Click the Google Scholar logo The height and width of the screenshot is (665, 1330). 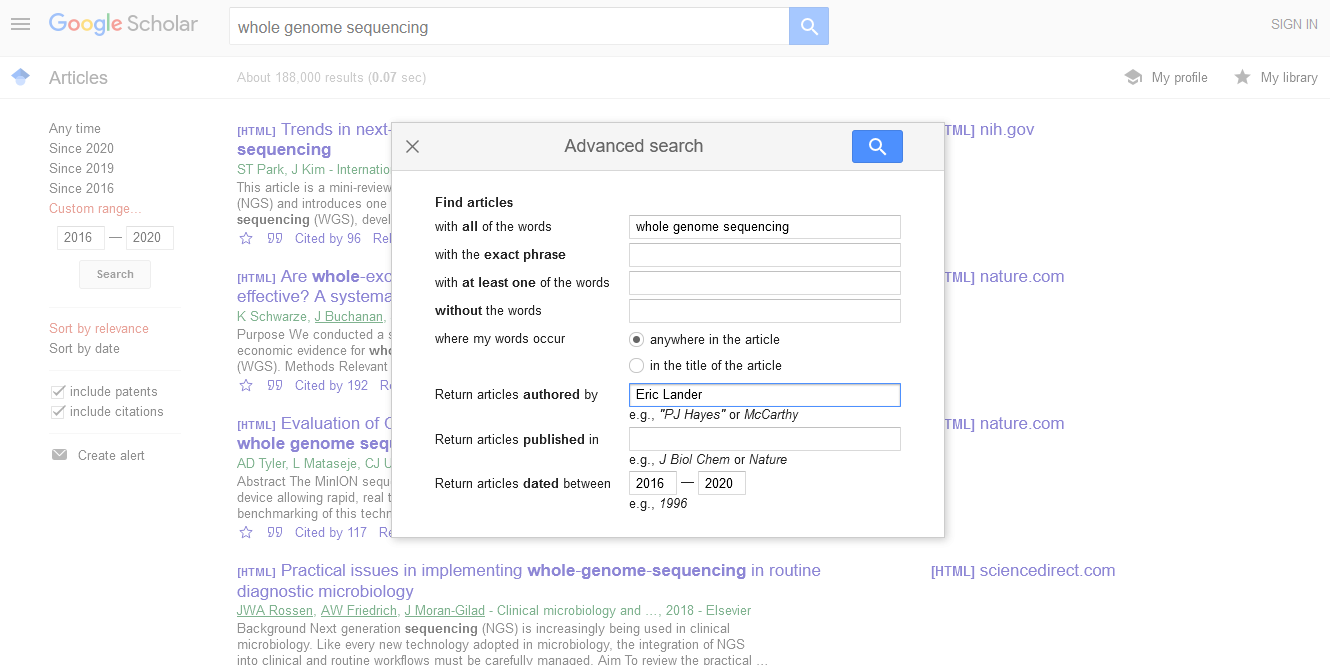123,25
